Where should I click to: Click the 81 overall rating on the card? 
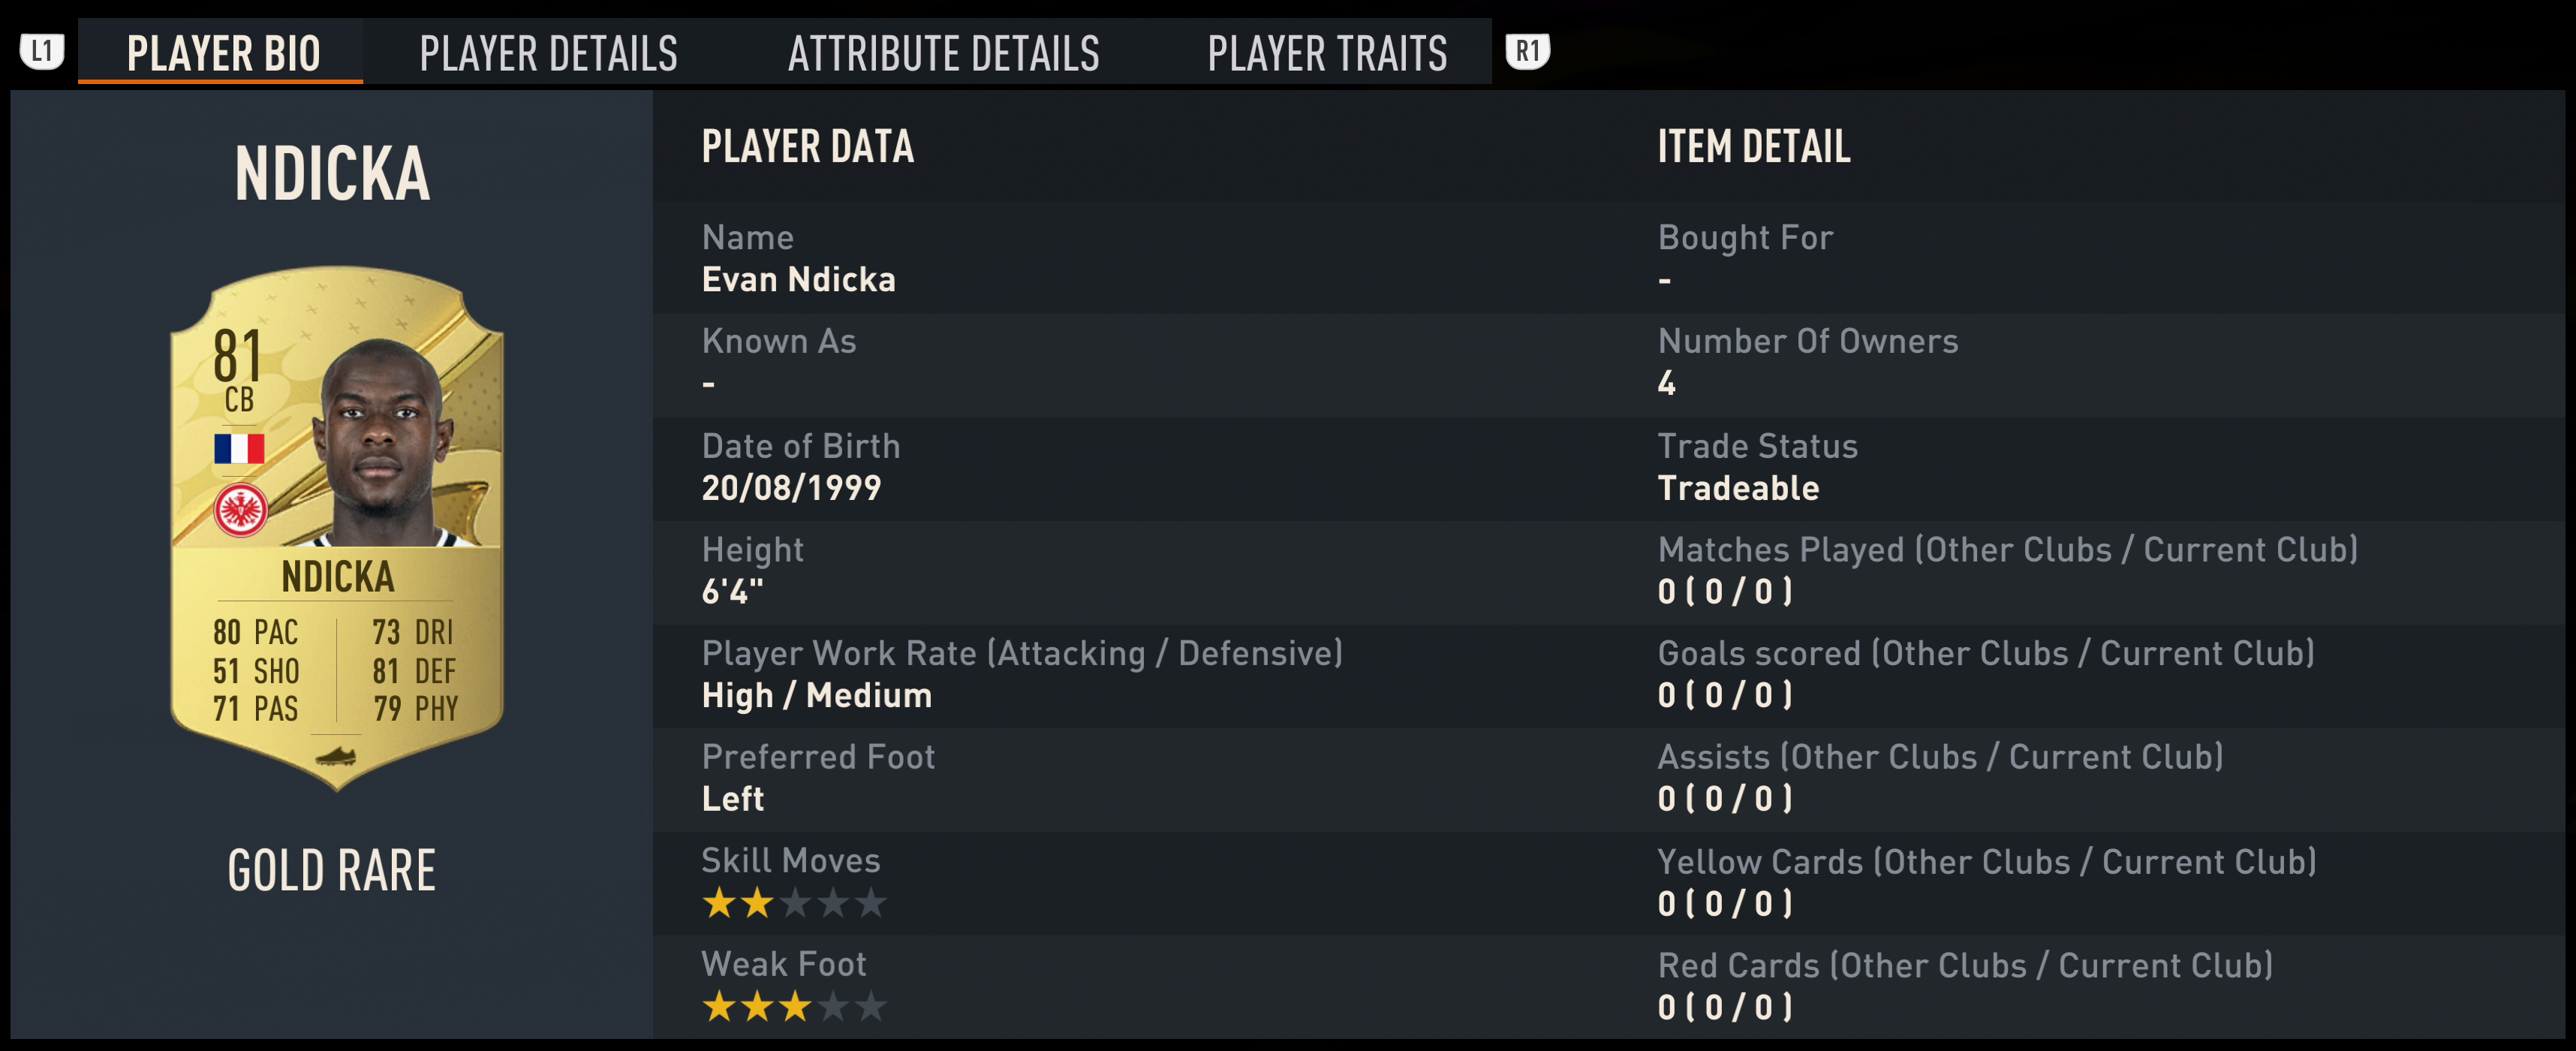click(x=237, y=356)
